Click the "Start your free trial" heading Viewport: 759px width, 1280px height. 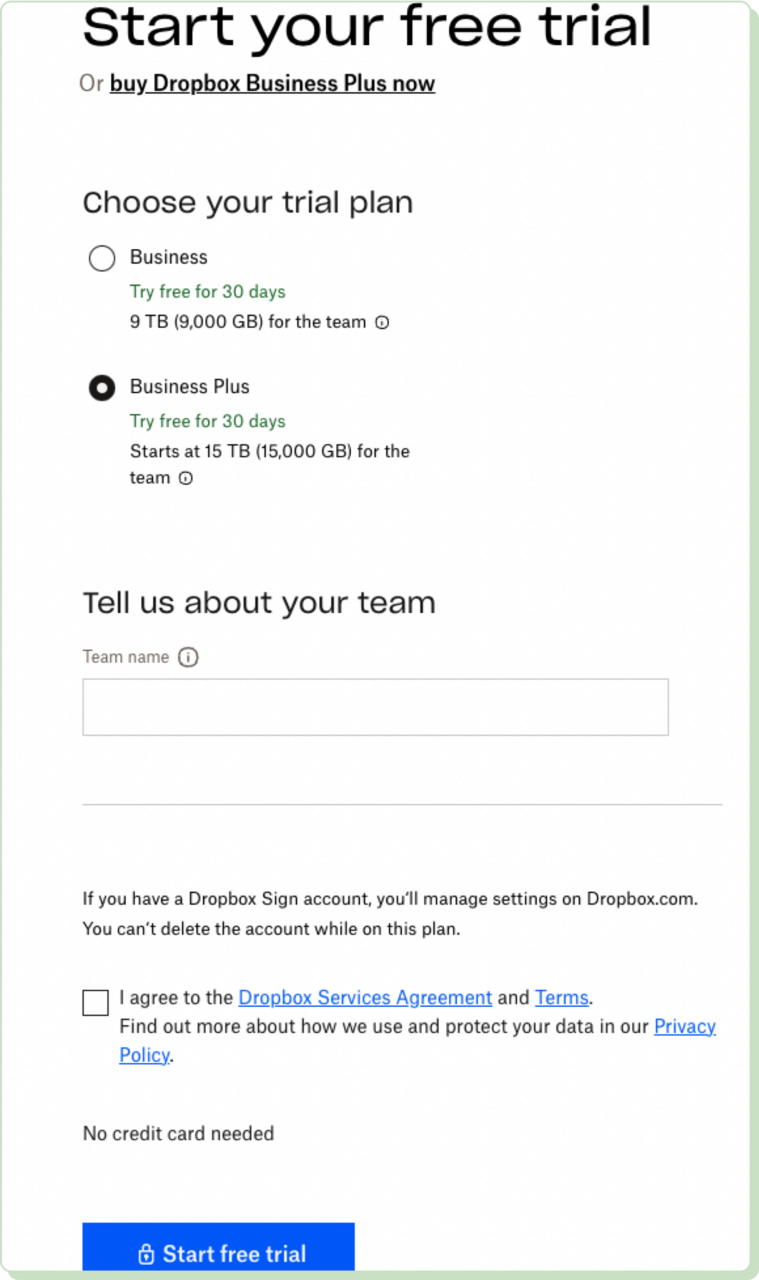(368, 30)
